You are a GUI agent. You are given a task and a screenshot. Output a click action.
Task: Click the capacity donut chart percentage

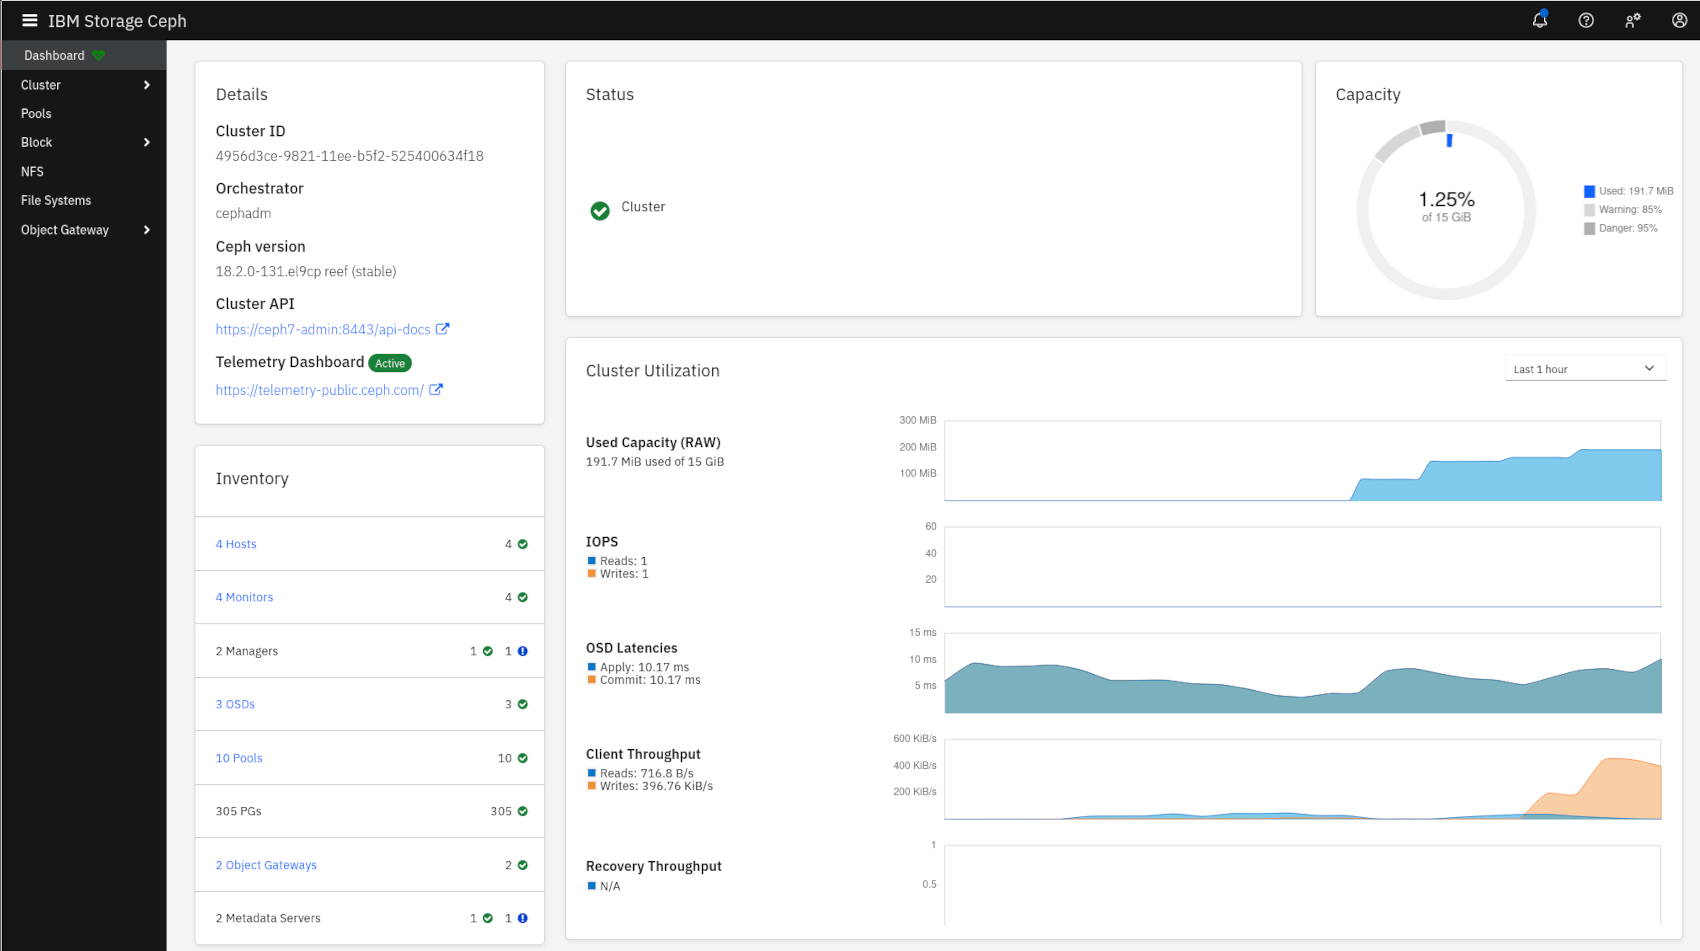1446,200
